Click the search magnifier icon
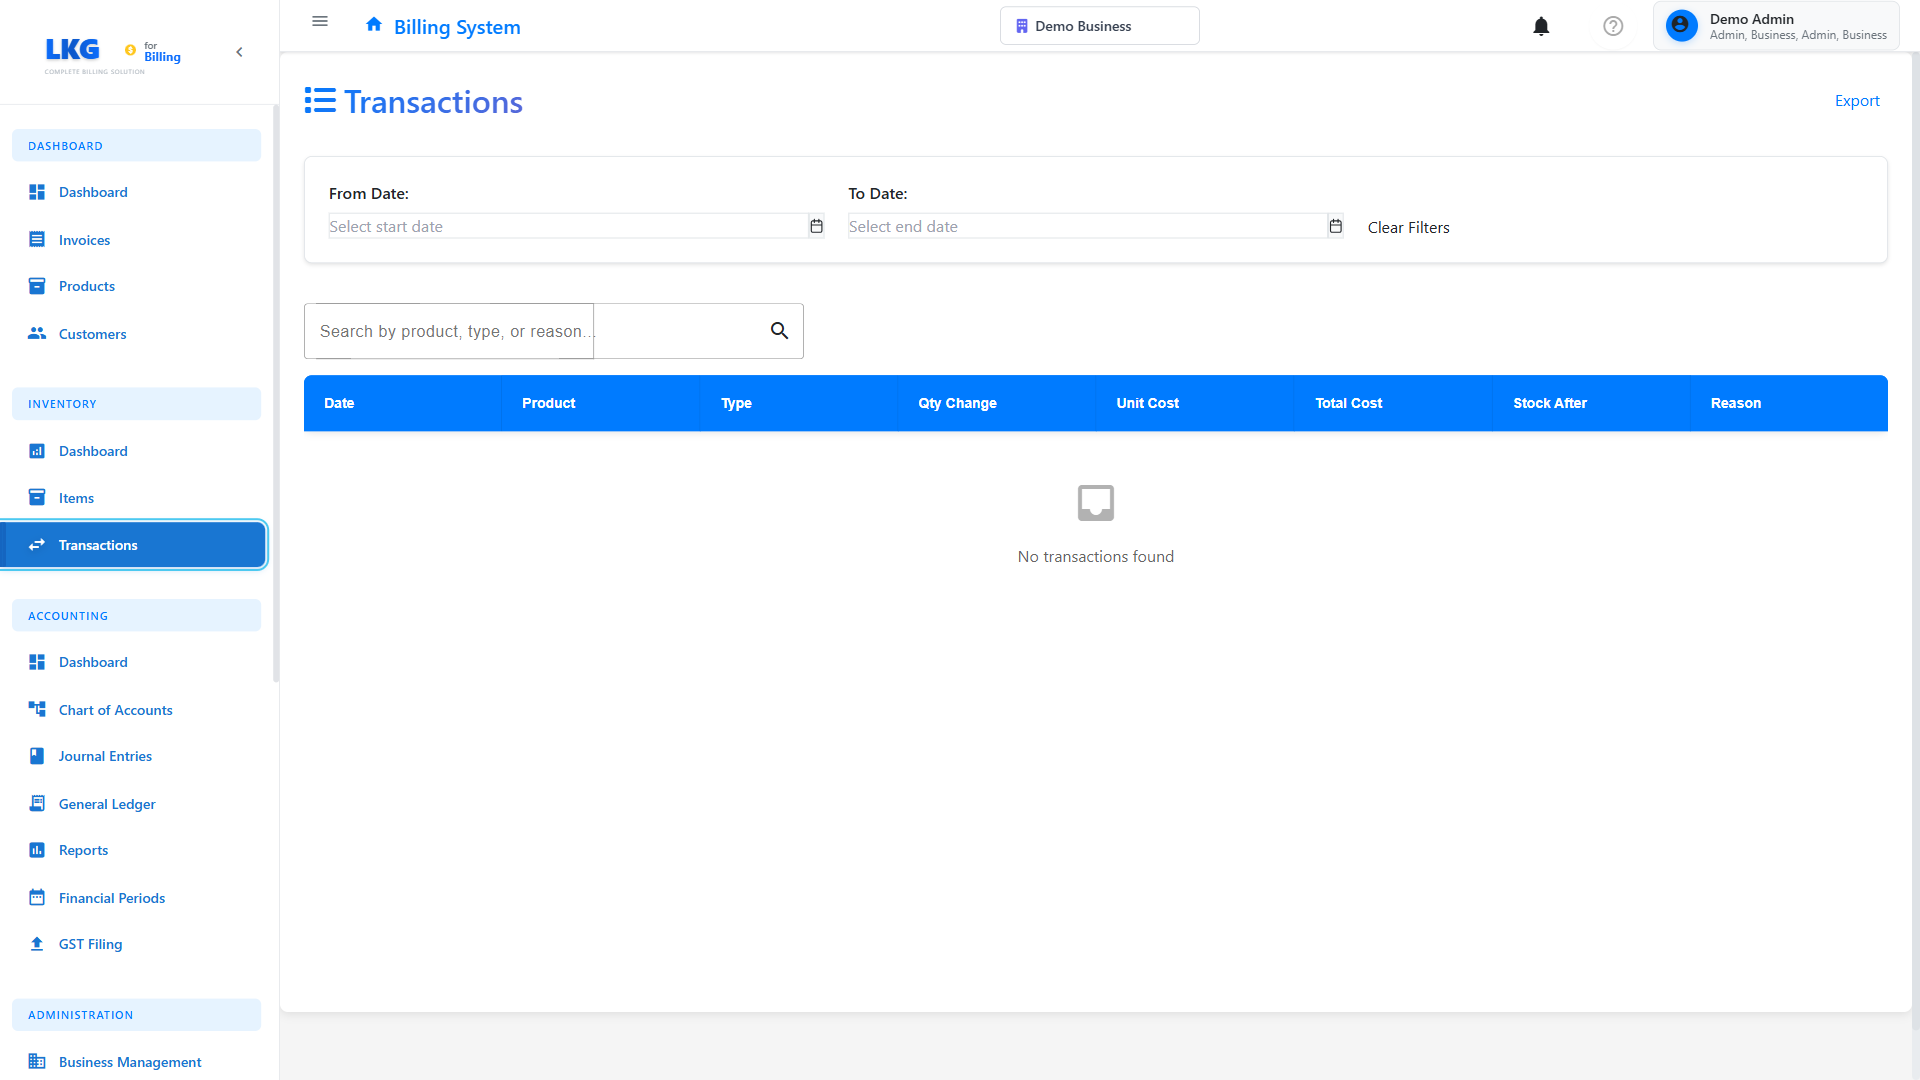This screenshot has height=1080, width=1920. pyautogui.click(x=779, y=331)
